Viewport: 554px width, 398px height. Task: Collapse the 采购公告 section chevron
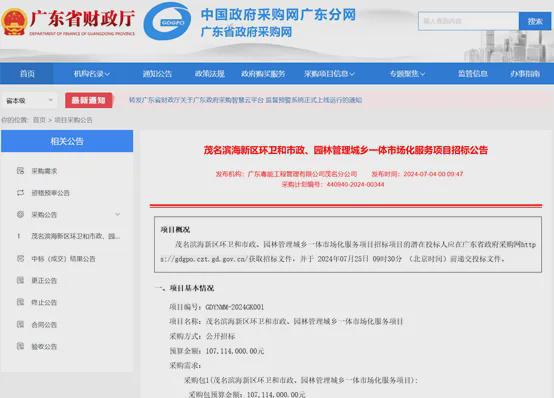click(118, 215)
